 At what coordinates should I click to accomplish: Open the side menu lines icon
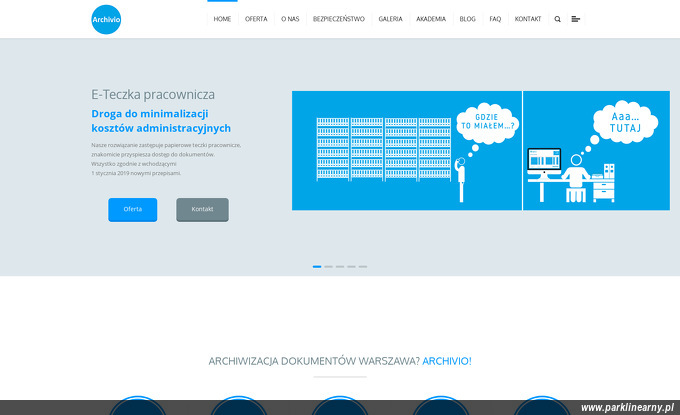click(575, 19)
